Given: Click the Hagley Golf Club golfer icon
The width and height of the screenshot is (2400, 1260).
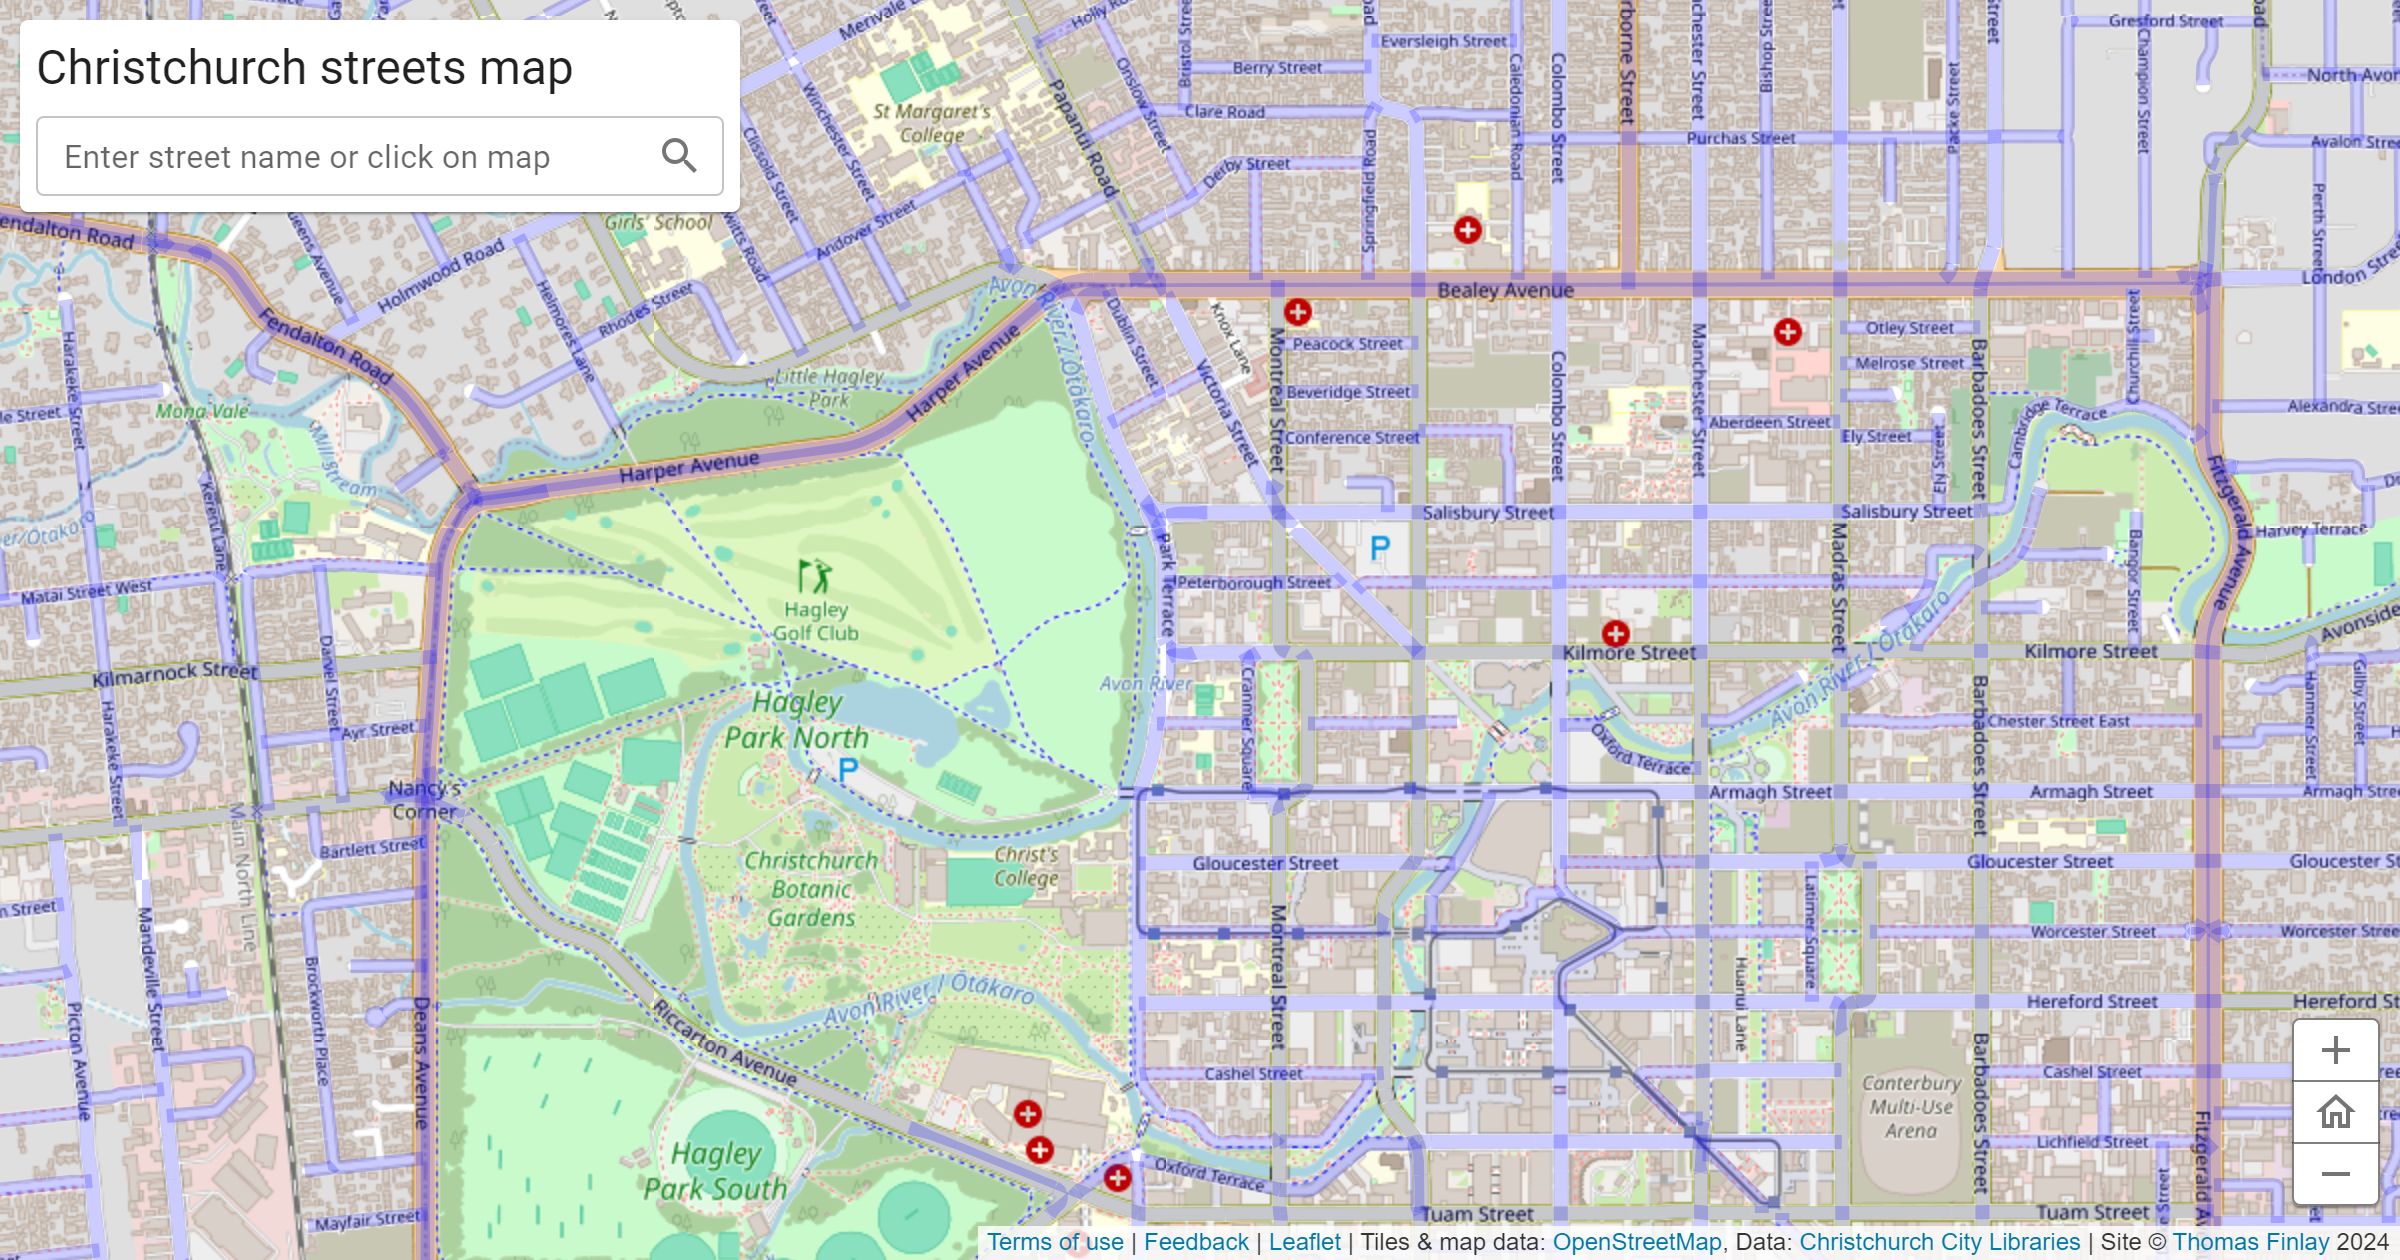Looking at the screenshot, I should tap(815, 576).
